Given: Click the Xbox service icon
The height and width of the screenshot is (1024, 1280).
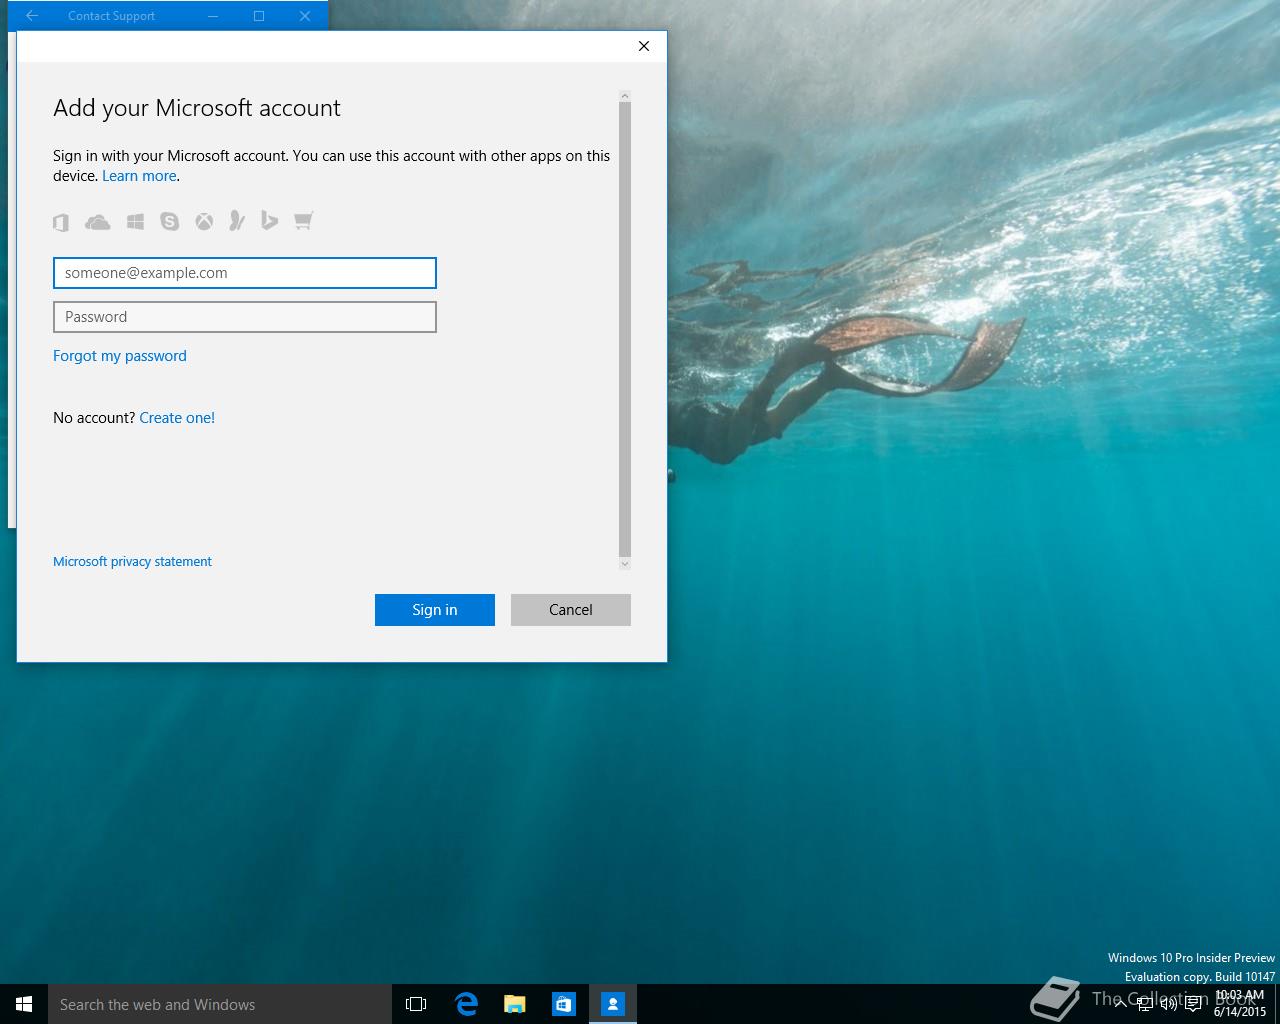Looking at the screenshot, I should coord(204,221).
